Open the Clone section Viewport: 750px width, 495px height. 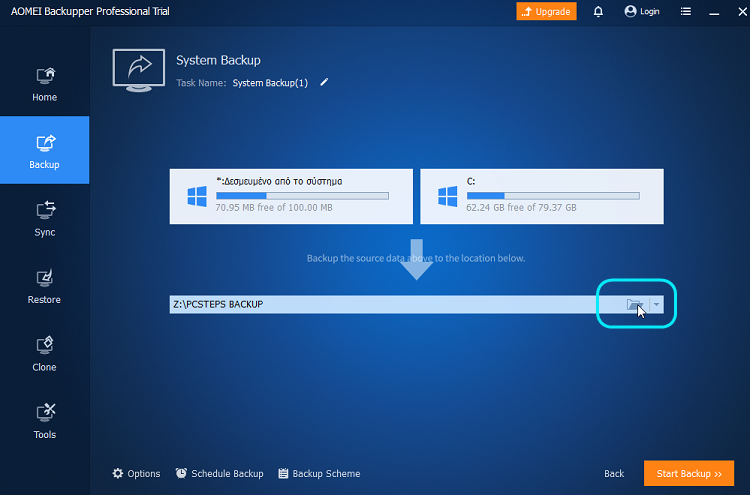pos(44,354)
